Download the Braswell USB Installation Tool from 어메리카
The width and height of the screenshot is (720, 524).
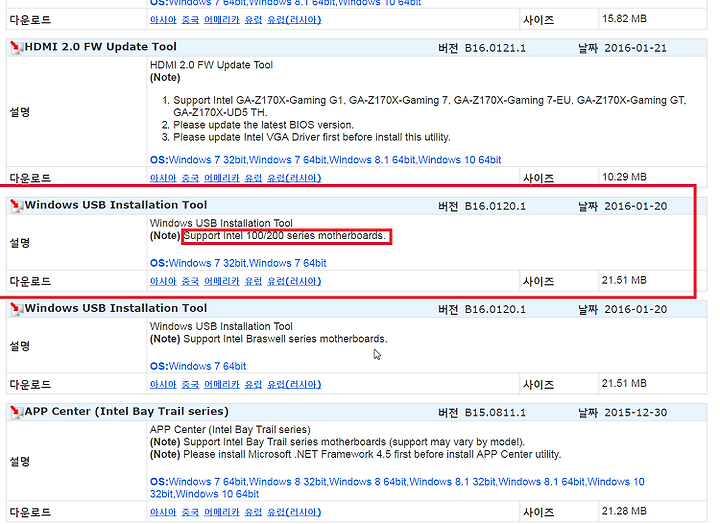coord(222,384)
